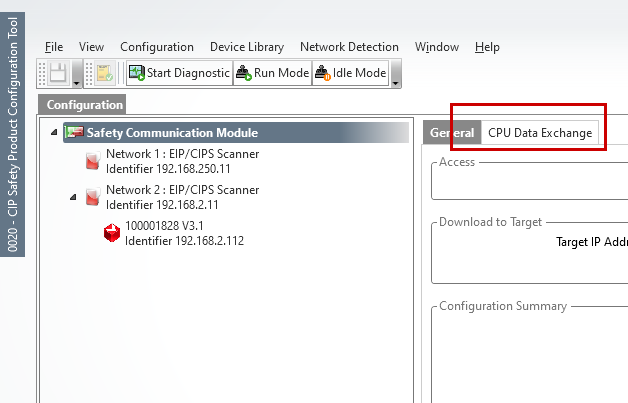Image resolution: width=628 pixels, height=403 pixels.
Task: Click the first toolbar drag handle grip
Action: click(x=42, y=73)
